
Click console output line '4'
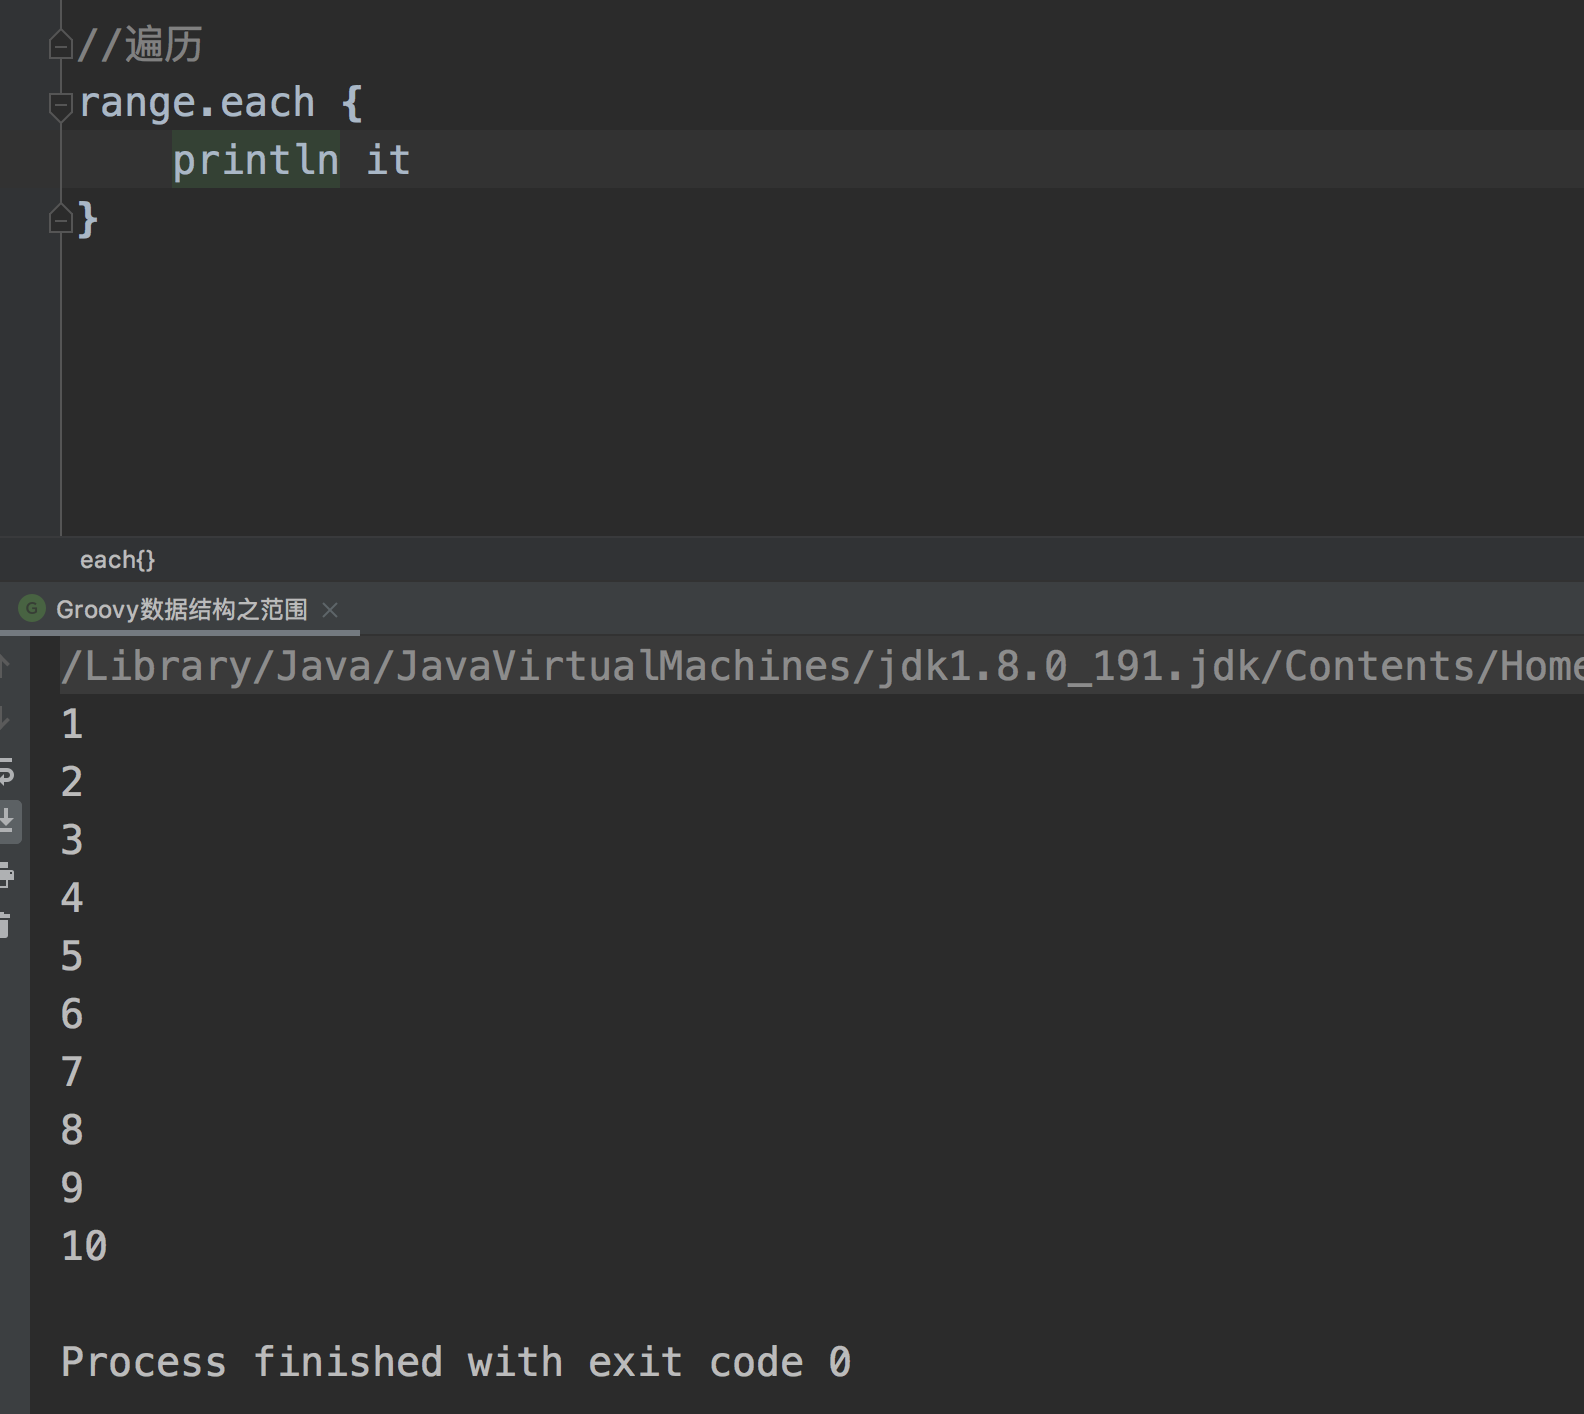(72, 898)
